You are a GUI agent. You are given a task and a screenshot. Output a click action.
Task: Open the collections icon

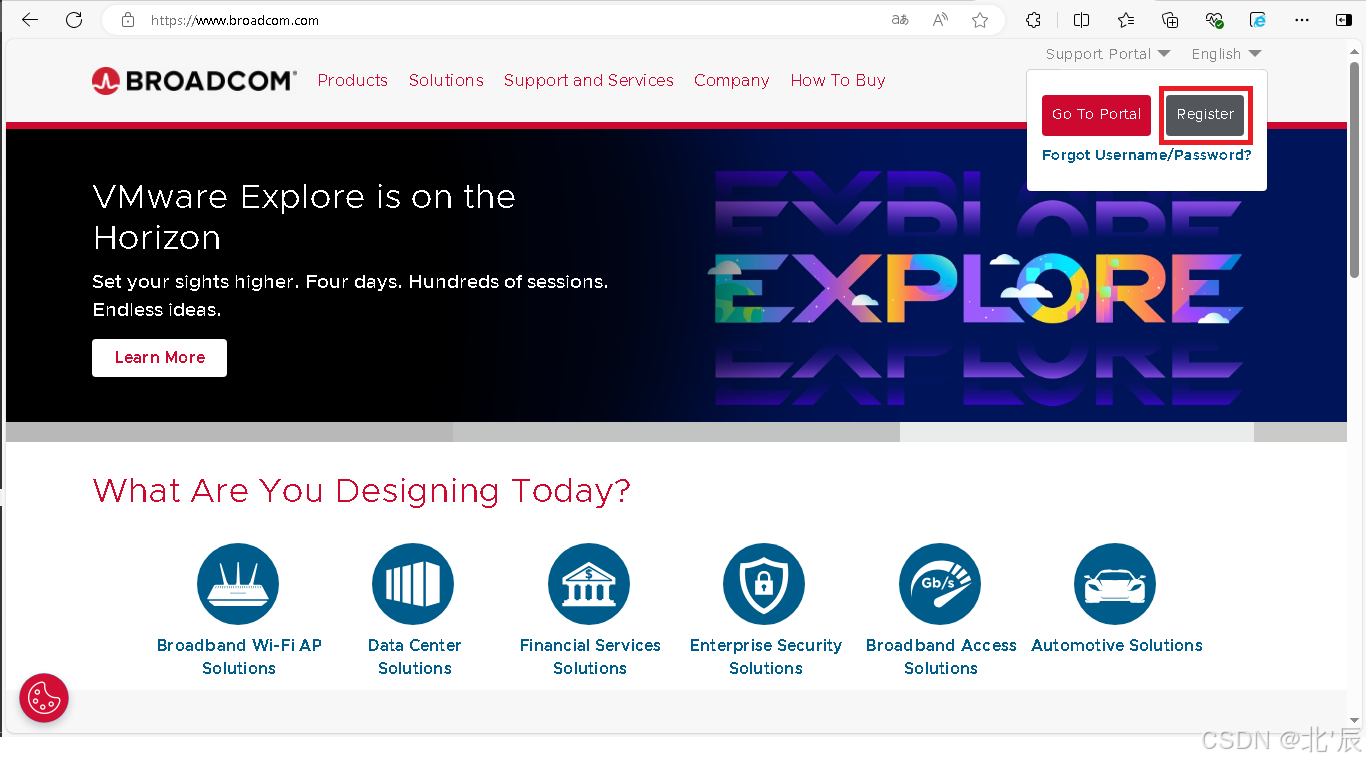click(x=1170, y=20)
